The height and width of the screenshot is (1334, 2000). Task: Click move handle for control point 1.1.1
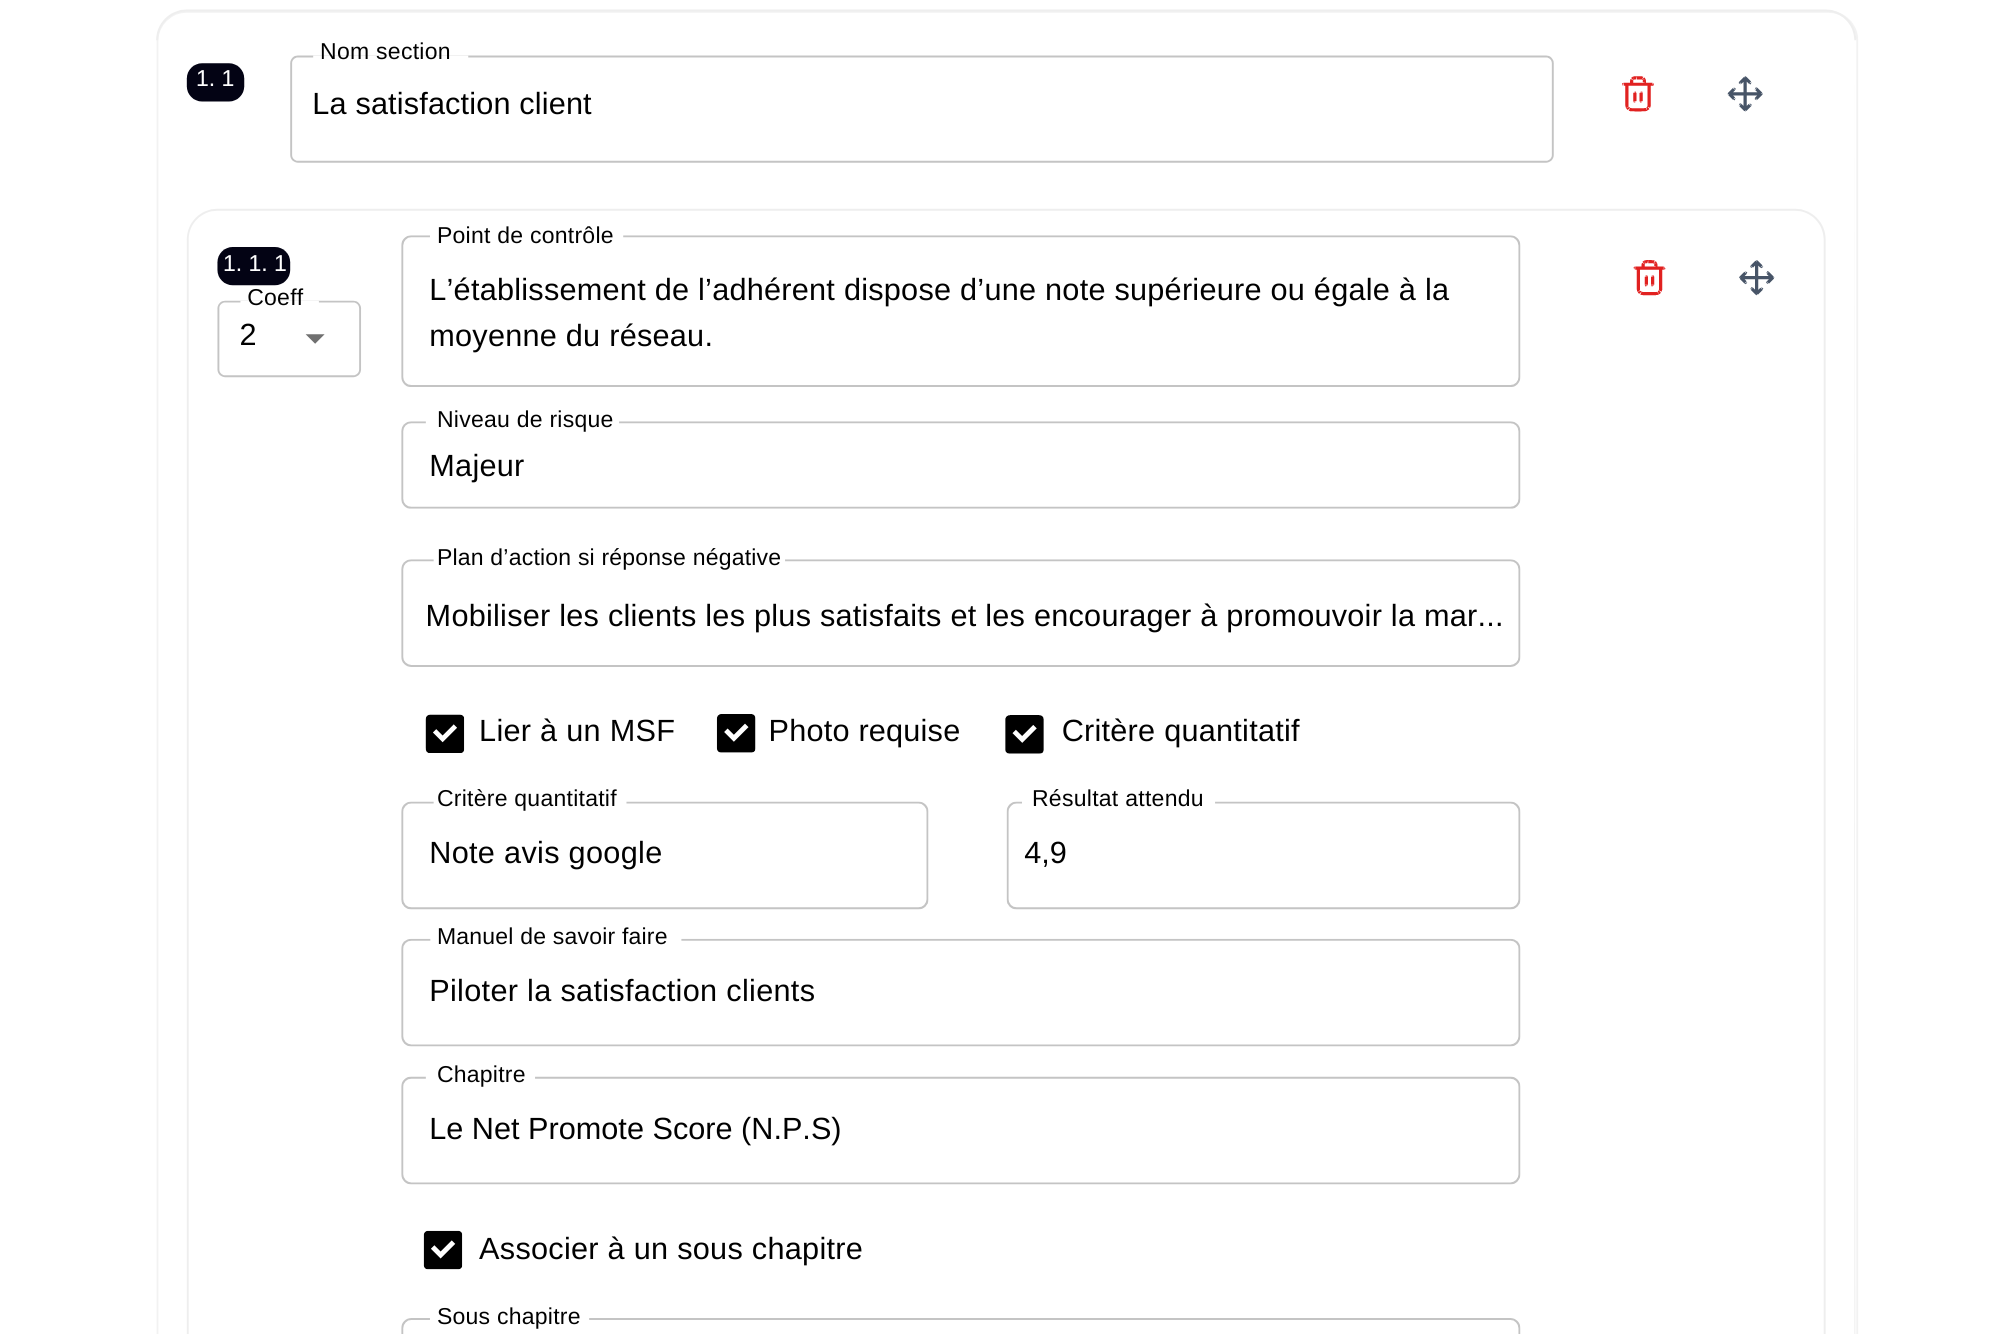pos(1755,278)
